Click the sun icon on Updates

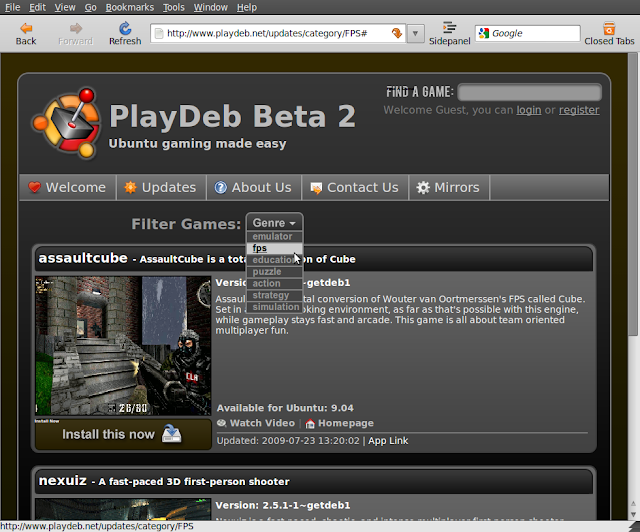pyautogui.click(x=130, y=187)
